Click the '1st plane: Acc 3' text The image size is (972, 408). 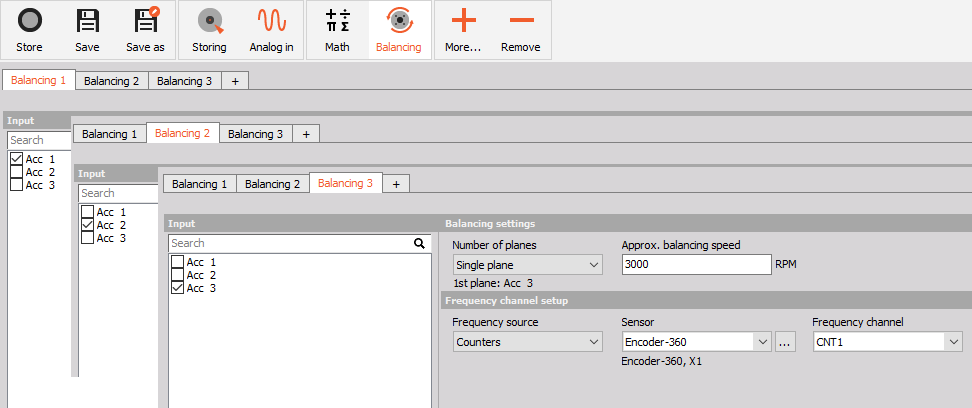[x=493, y=283]
